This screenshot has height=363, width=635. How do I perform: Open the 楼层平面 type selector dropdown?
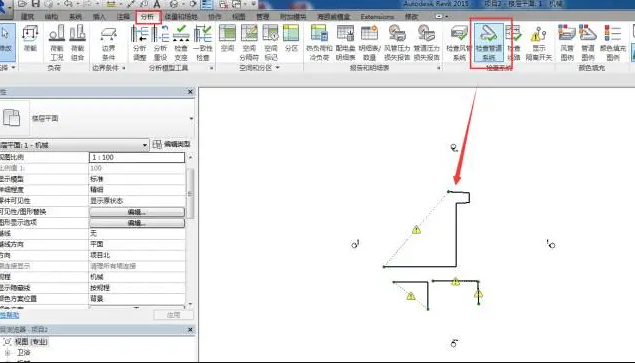click(x=191, y=118)
